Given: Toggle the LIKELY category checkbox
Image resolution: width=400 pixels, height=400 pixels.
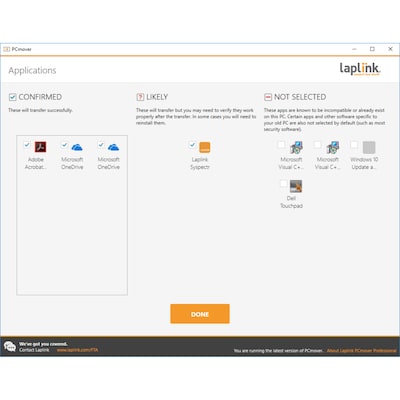Looking at the screenshot, I should coord(140,97).
